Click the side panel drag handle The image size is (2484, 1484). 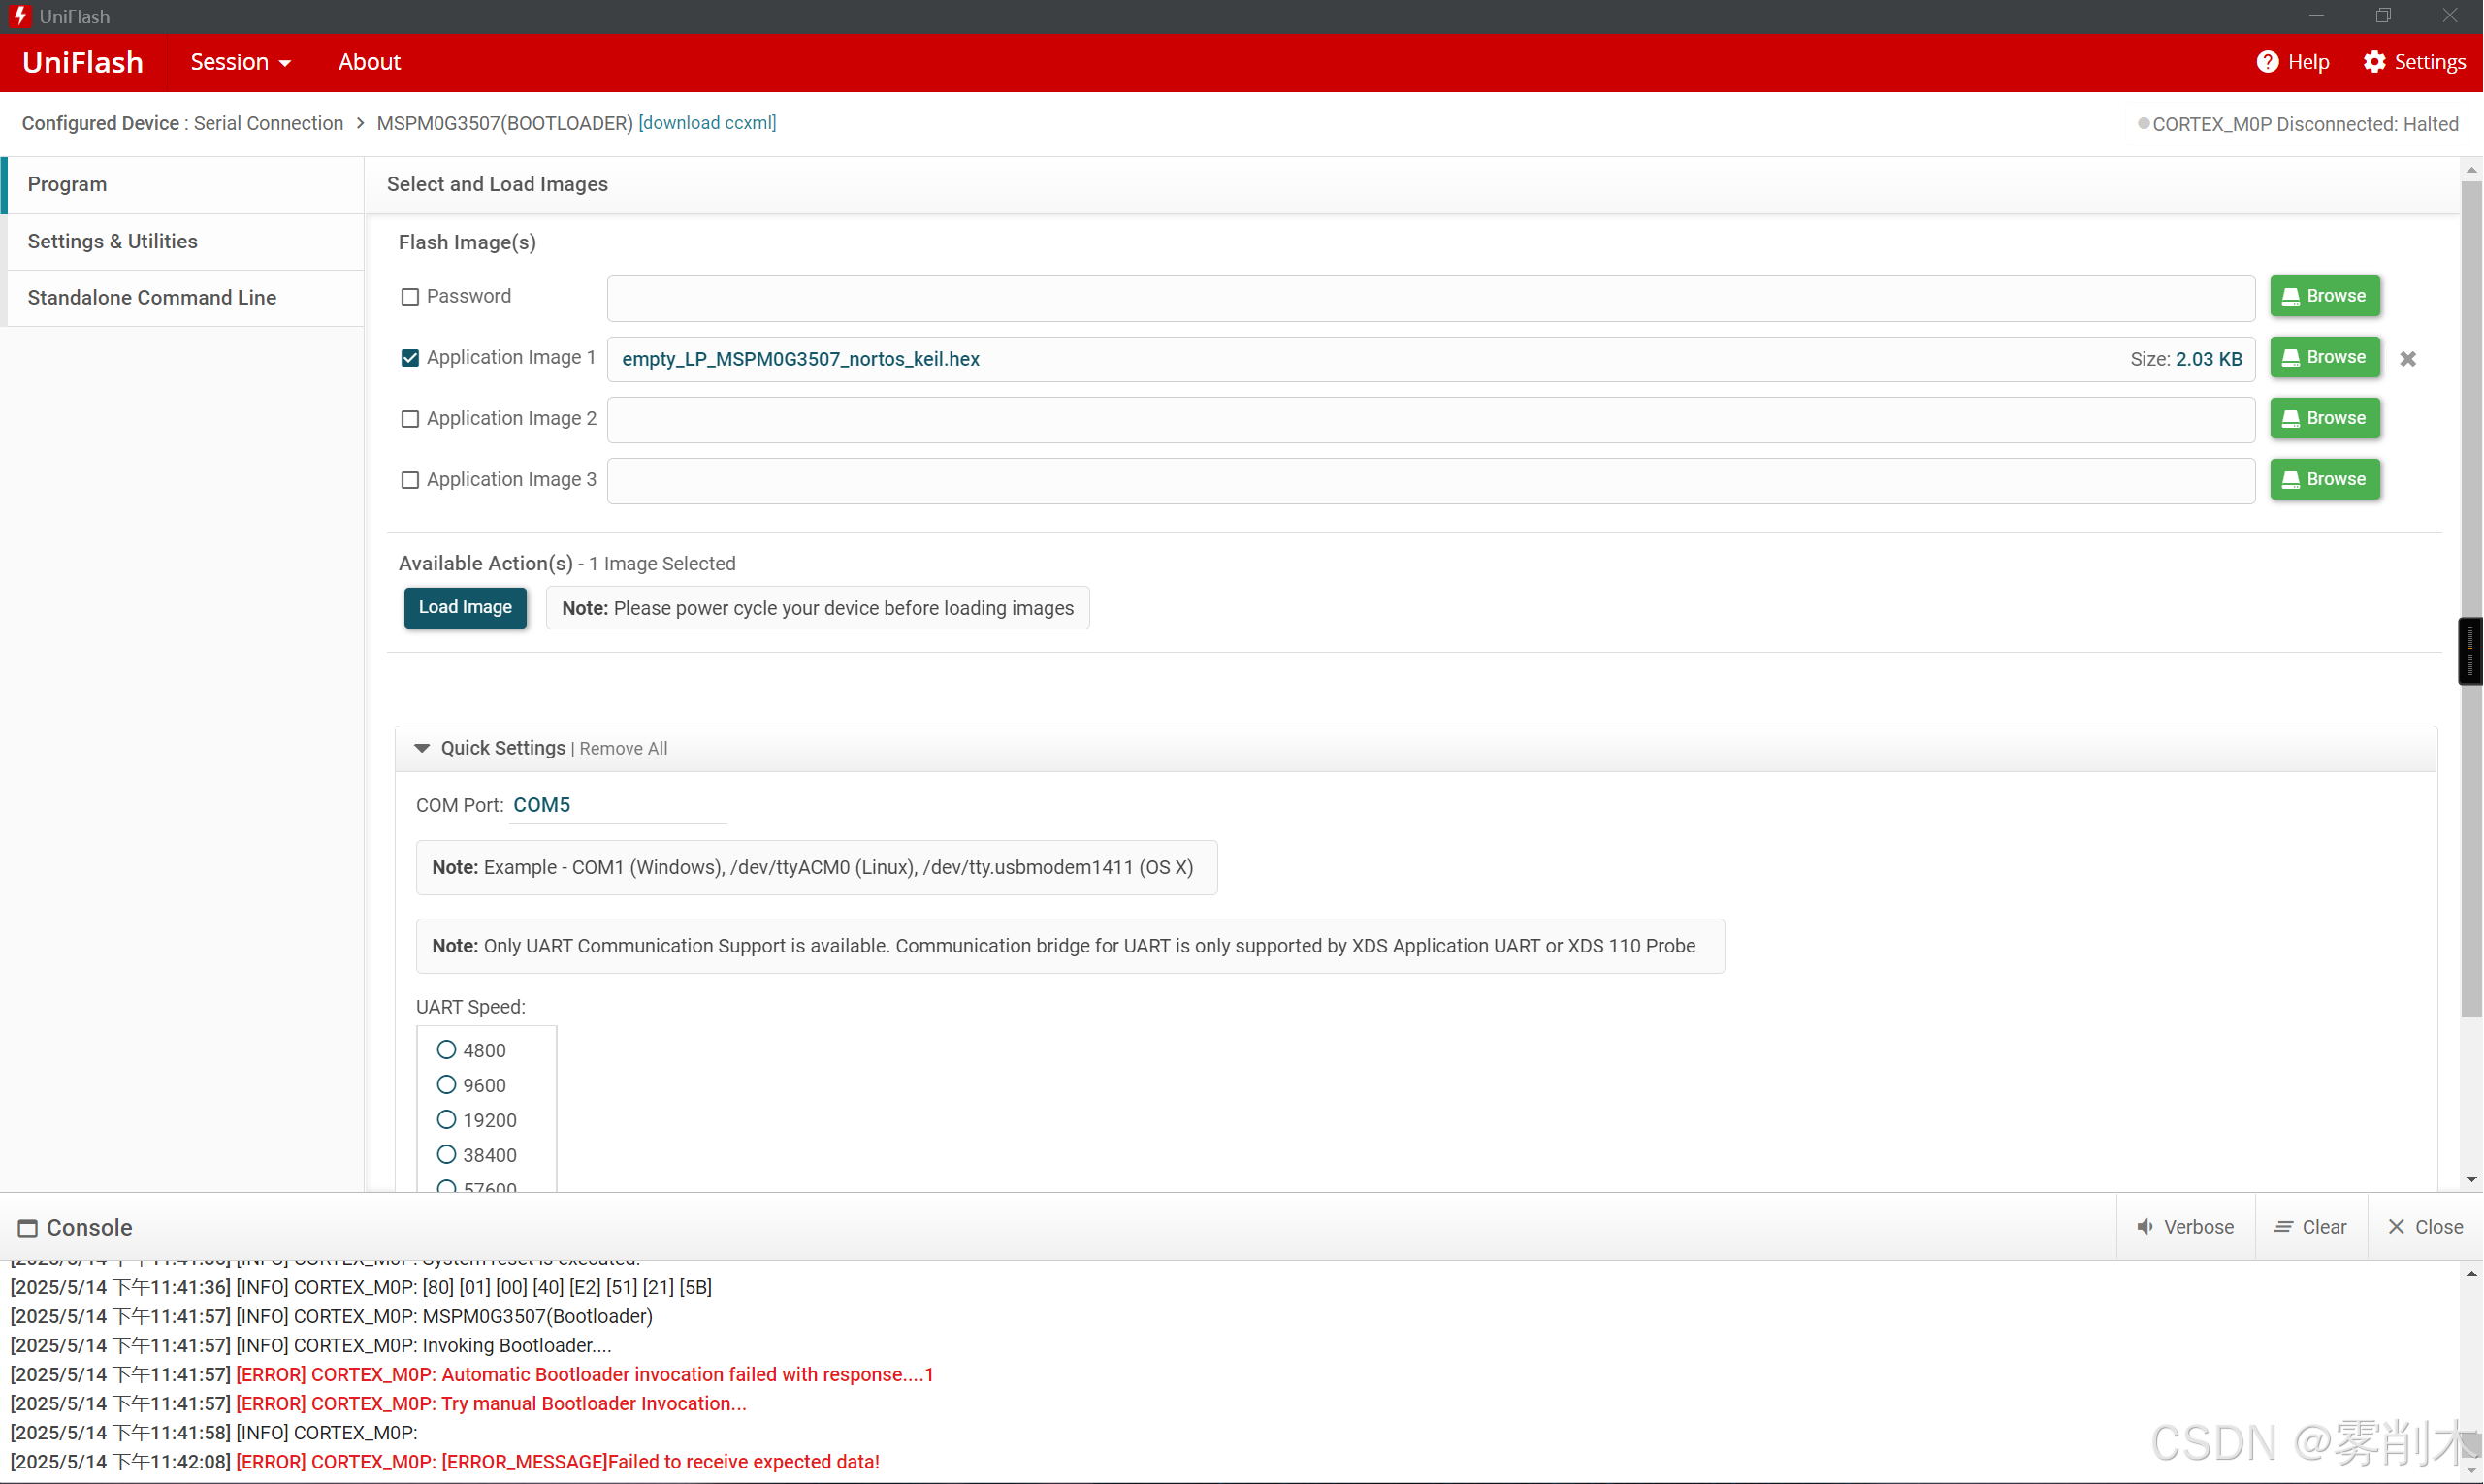[2470, 652]
